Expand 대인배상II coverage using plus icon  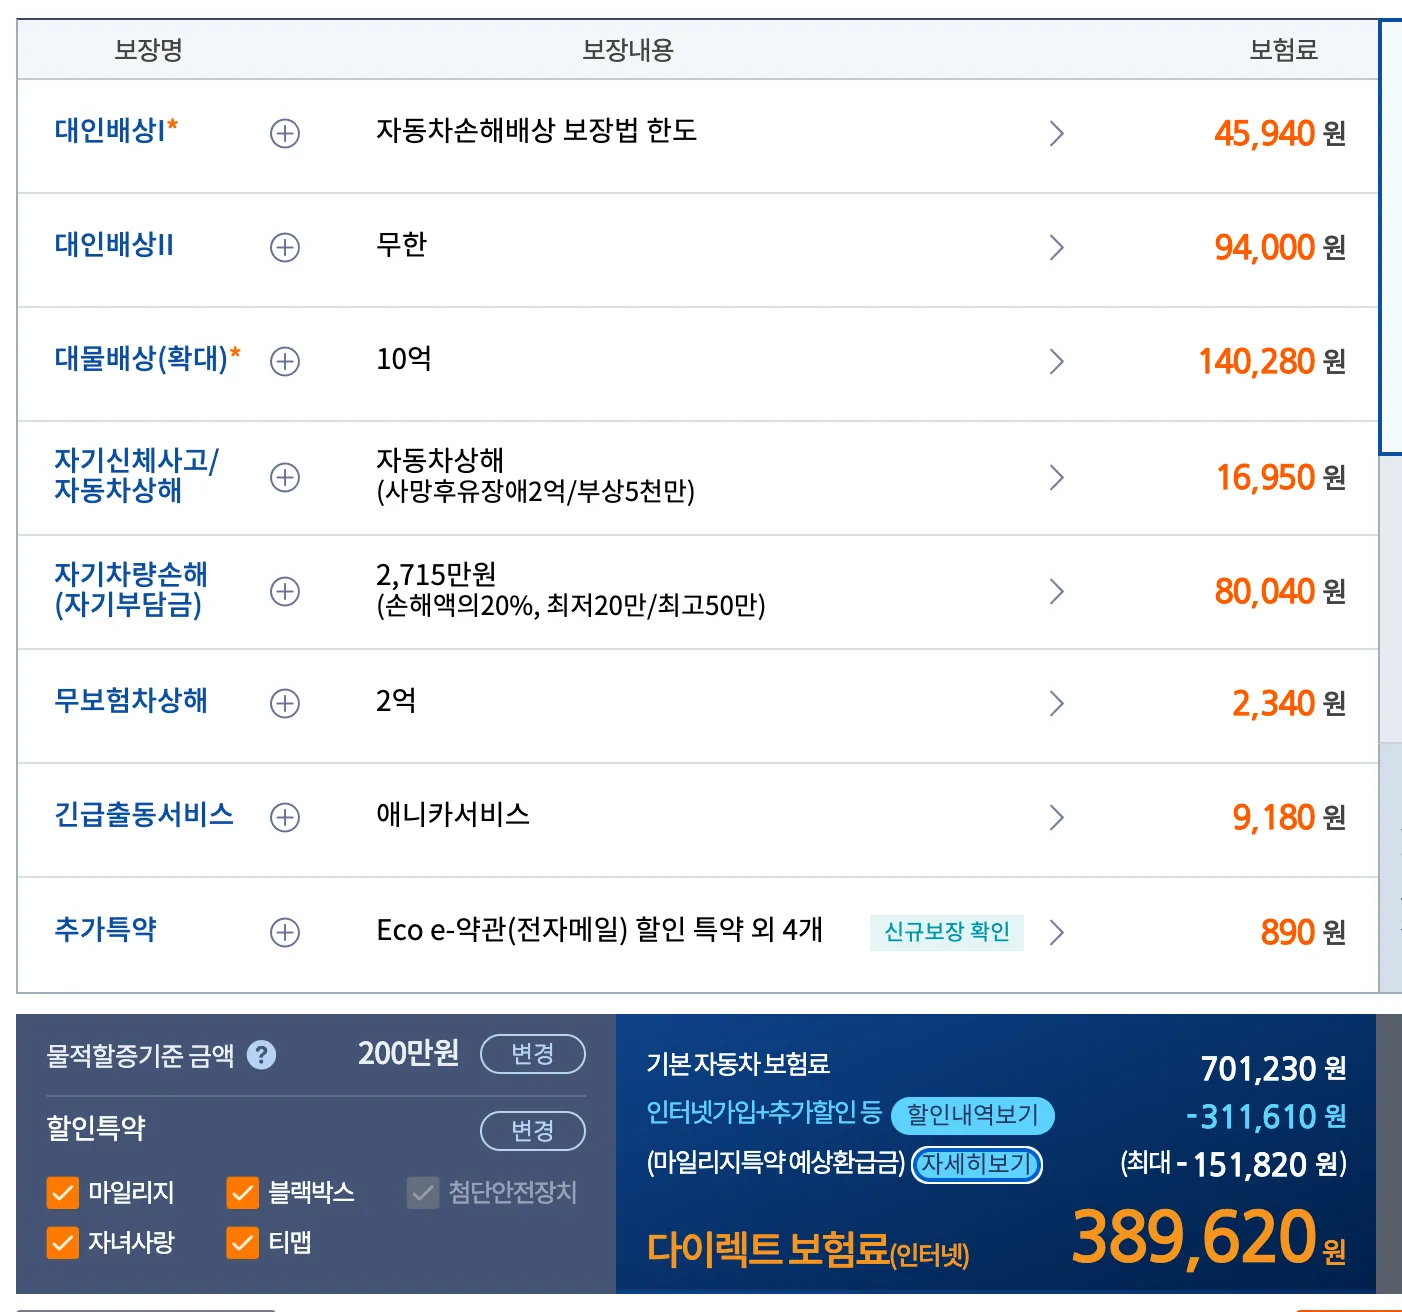coord(284,247)
